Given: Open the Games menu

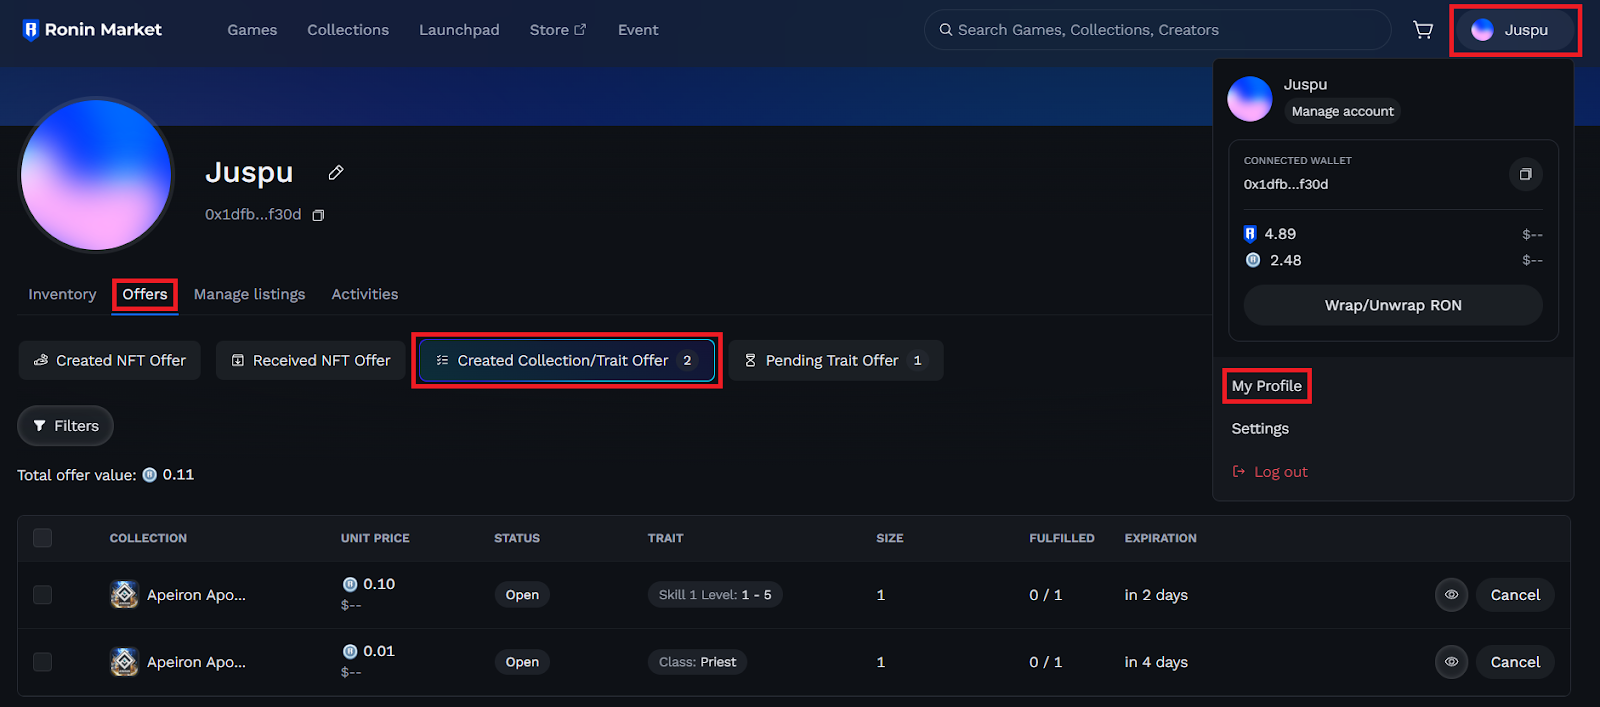Looking at the screenshot, I should point(252,30).
